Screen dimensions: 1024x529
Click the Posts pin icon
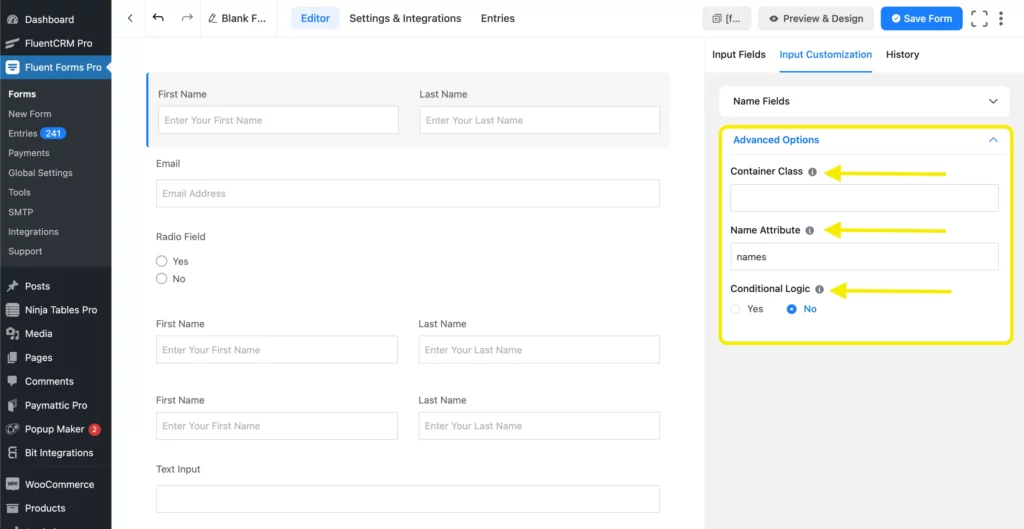point(12,286)
